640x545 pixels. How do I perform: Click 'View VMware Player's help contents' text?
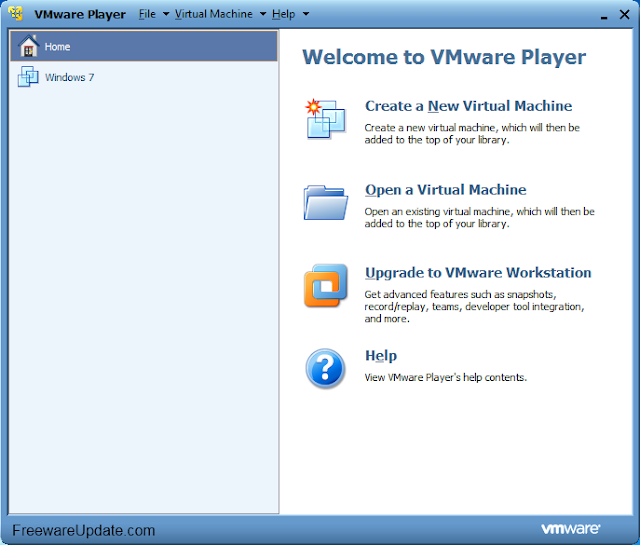[446, 377]
